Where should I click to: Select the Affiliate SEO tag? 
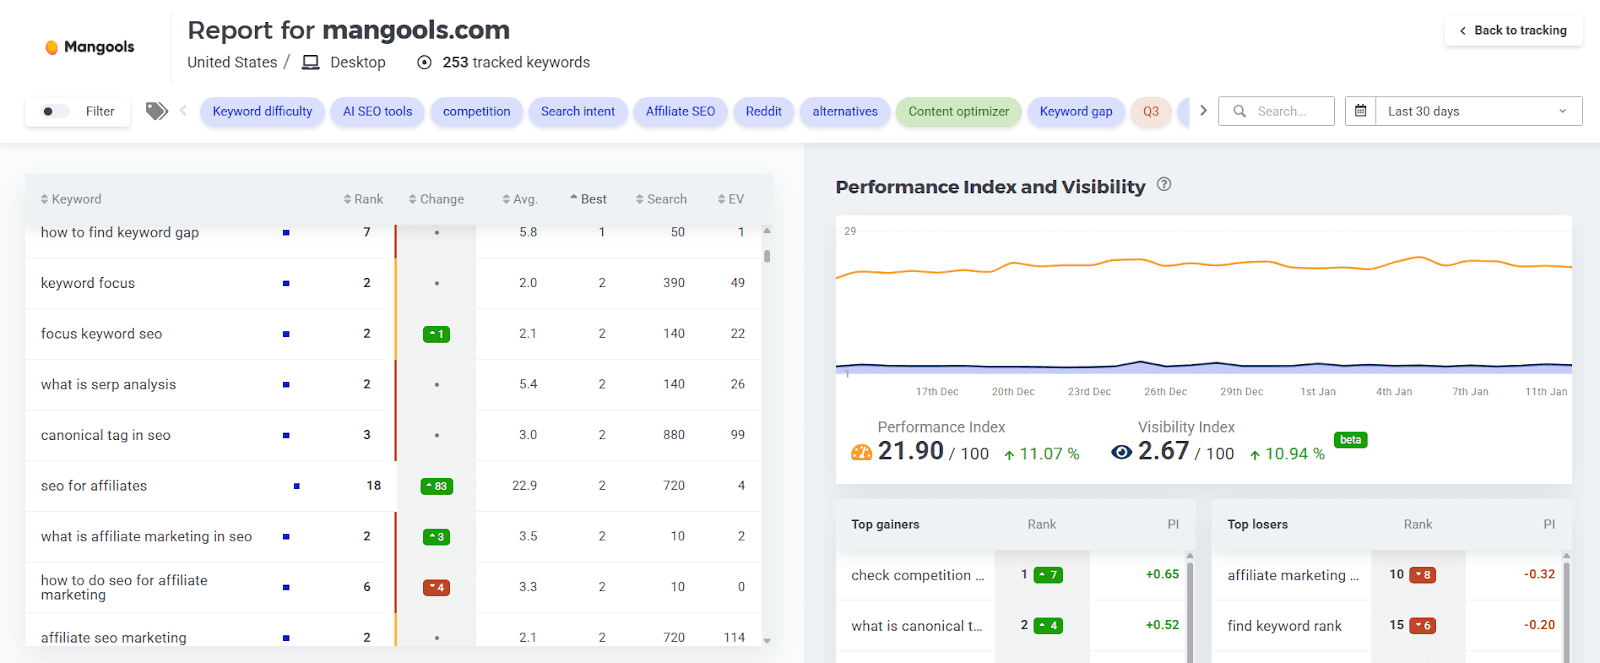coord(680,112)
